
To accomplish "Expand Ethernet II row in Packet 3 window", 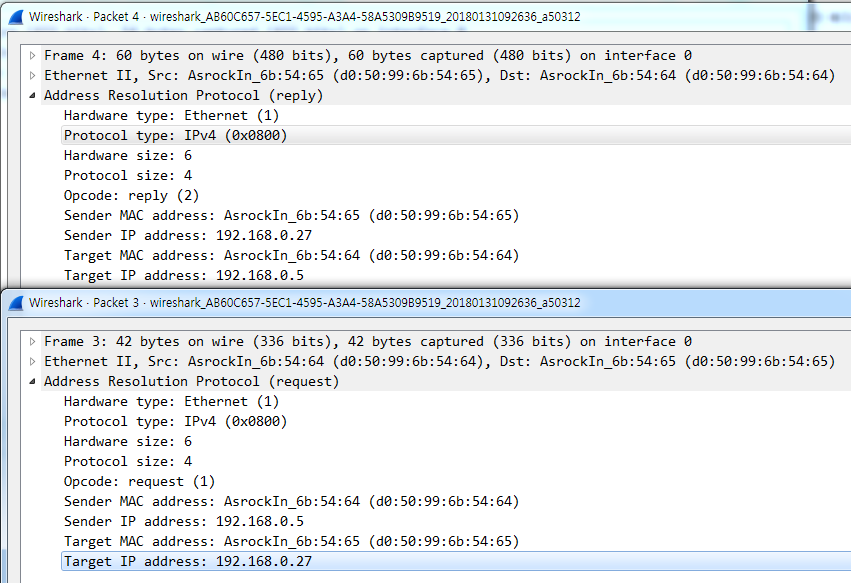I will 33,362.
